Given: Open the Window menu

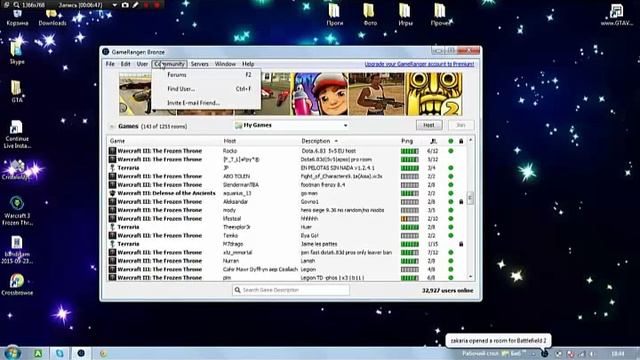Looking at the screenshot, I should tap(225, 64).
